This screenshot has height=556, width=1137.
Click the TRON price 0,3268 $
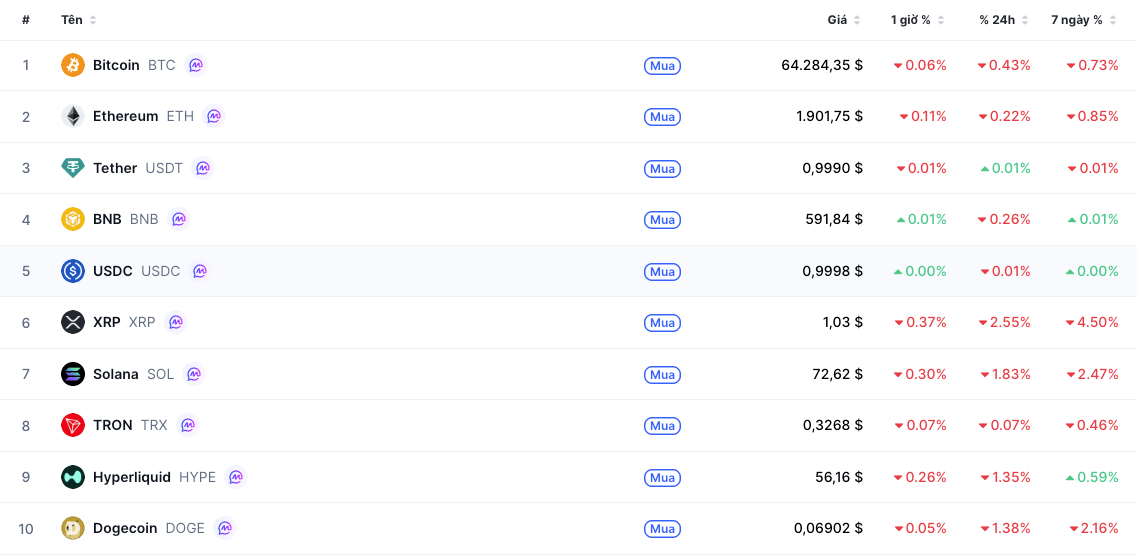833,425
